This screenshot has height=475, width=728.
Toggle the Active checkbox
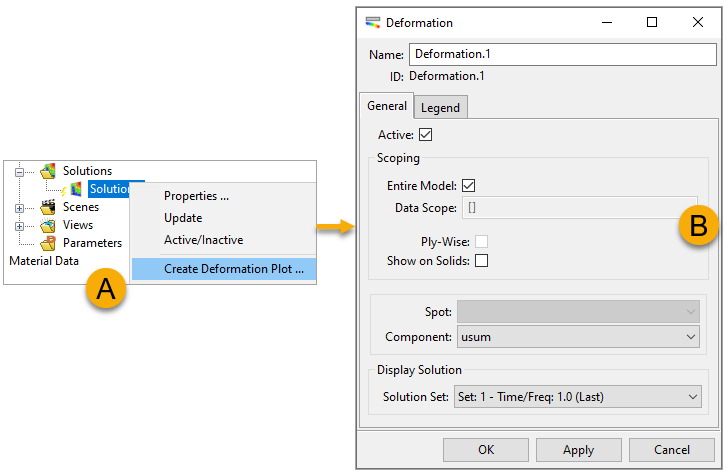tap(425, 135)
